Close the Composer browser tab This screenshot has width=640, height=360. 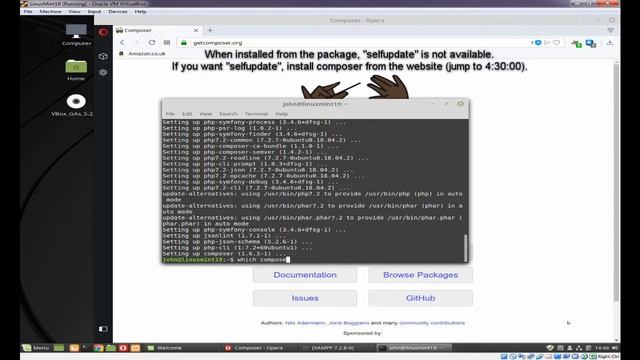click(x=196, y=30)
